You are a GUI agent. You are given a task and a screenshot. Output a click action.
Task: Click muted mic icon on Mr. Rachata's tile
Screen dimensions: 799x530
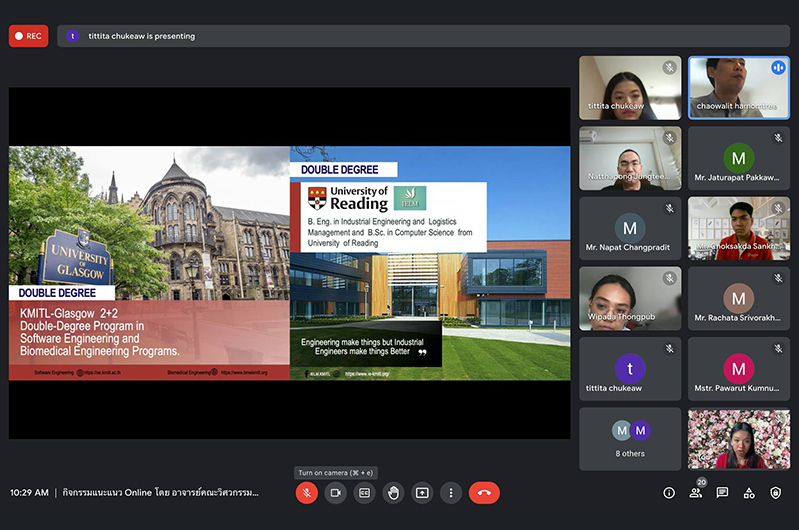pos(778,278)
